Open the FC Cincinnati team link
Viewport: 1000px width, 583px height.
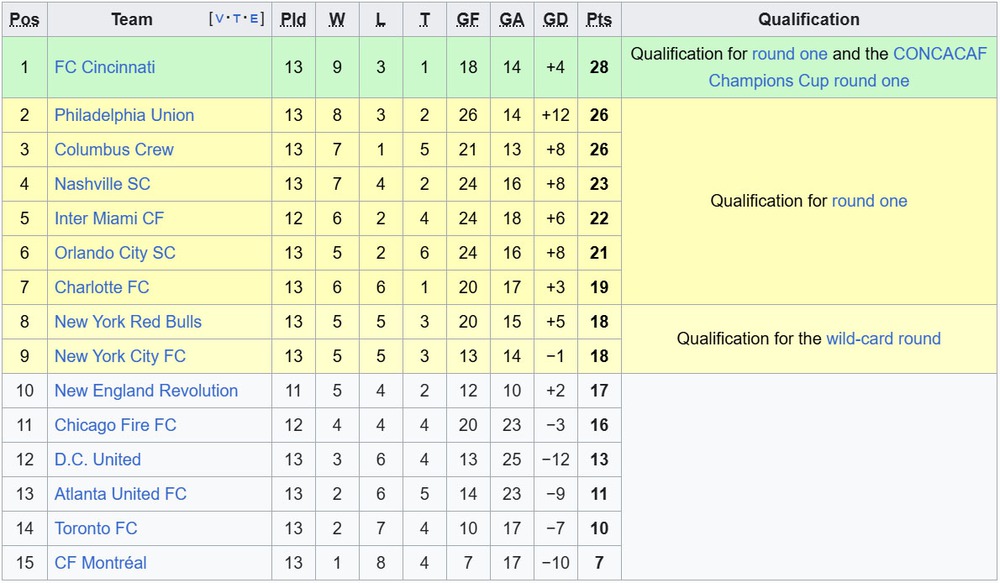click(104, 67)
